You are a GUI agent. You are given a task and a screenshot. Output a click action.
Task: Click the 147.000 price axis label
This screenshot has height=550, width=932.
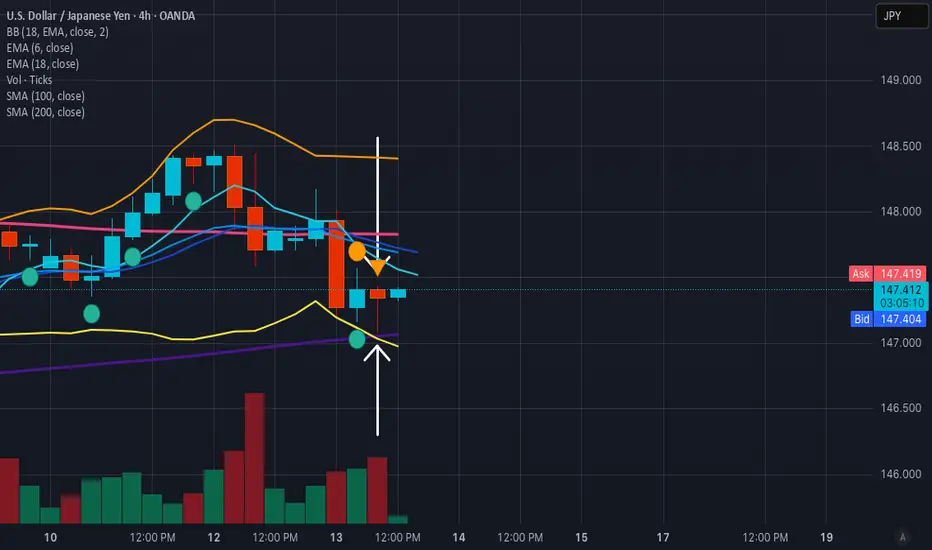coord(900,343)
